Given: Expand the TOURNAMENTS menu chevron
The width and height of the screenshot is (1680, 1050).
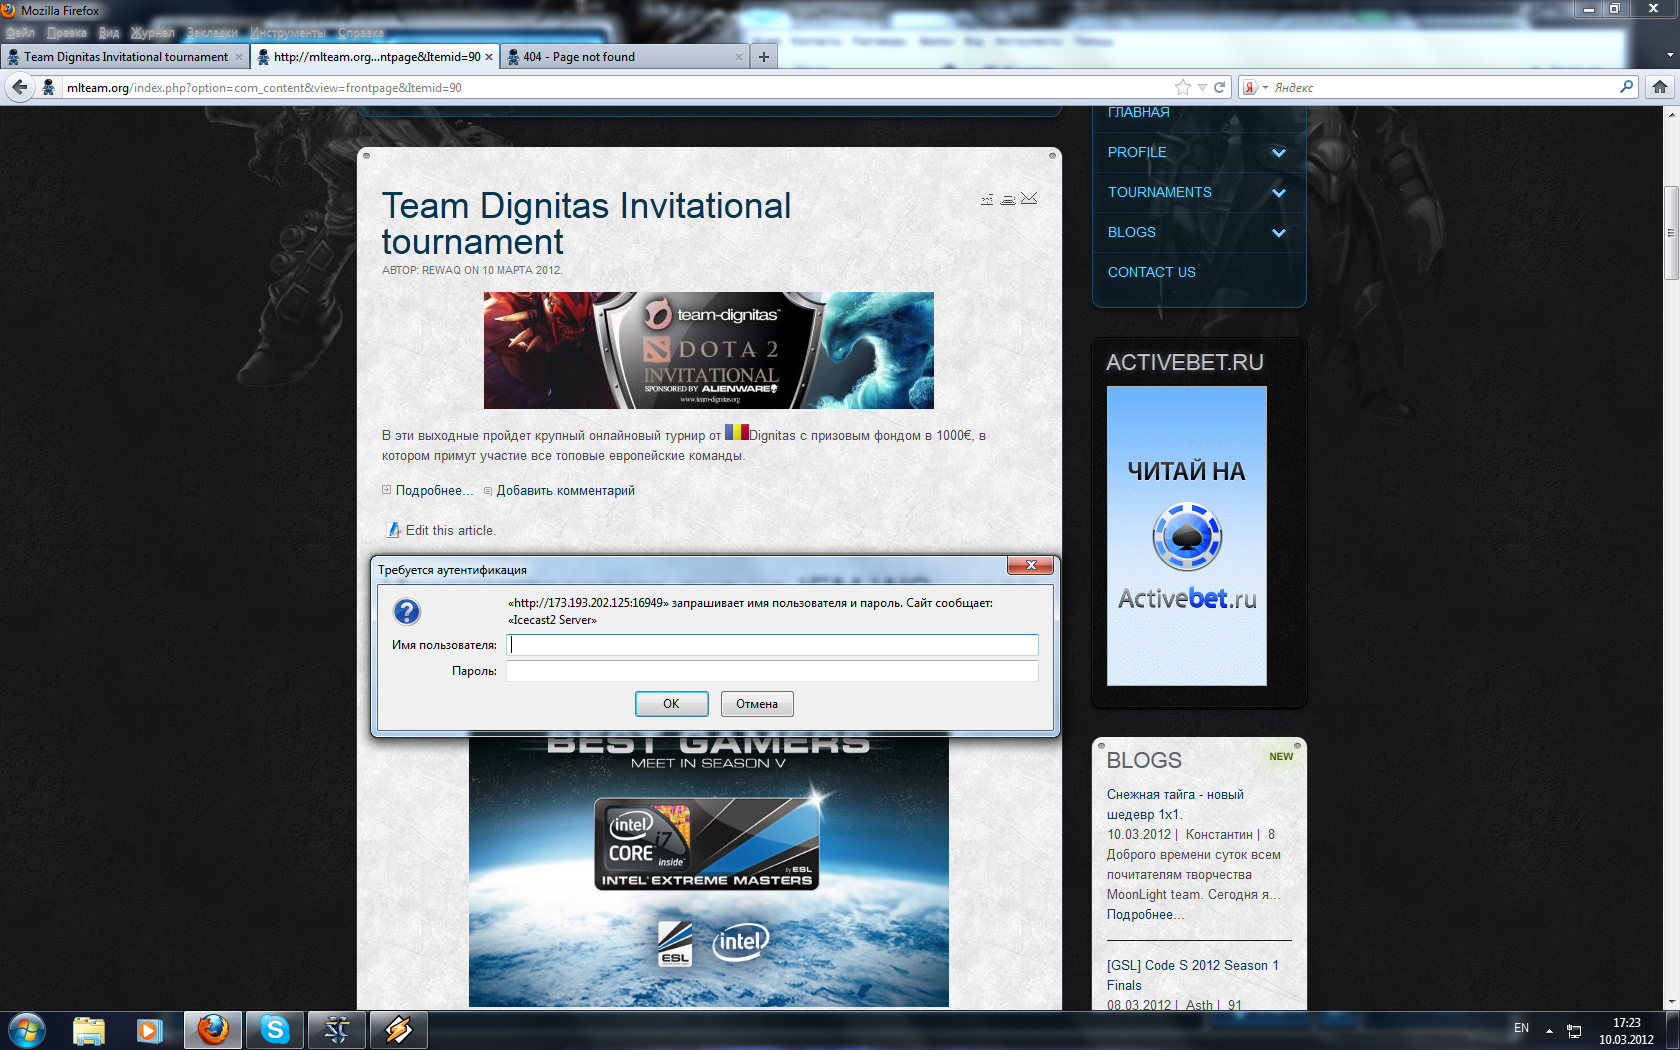Looking at the screenshot, I should click(x=1278, y=193).
